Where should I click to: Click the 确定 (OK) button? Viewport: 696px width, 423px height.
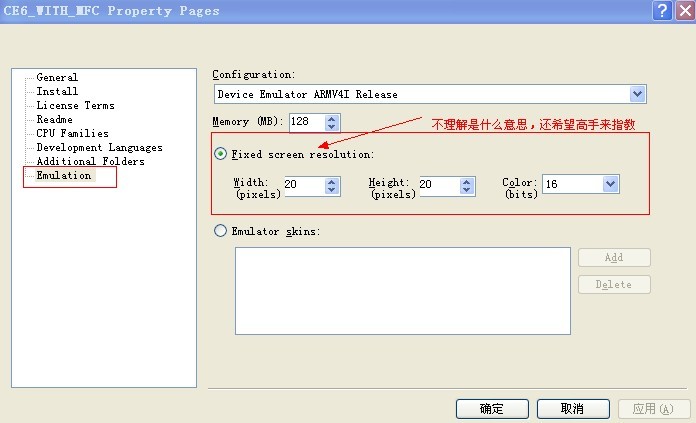click(492, 408)
